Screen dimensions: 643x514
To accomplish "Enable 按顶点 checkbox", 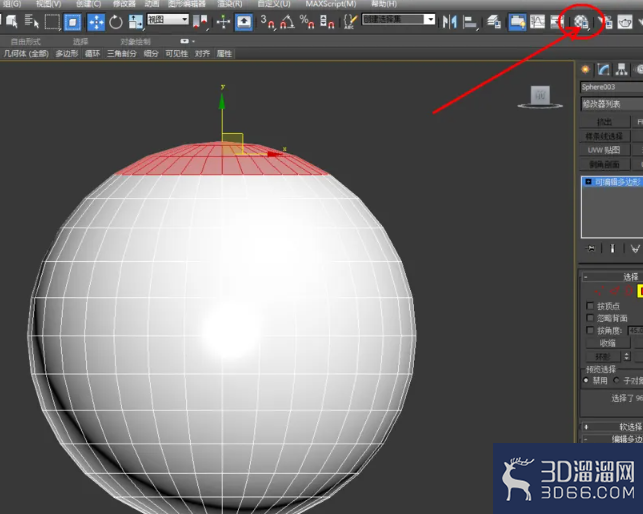I will tap(590, 306).
